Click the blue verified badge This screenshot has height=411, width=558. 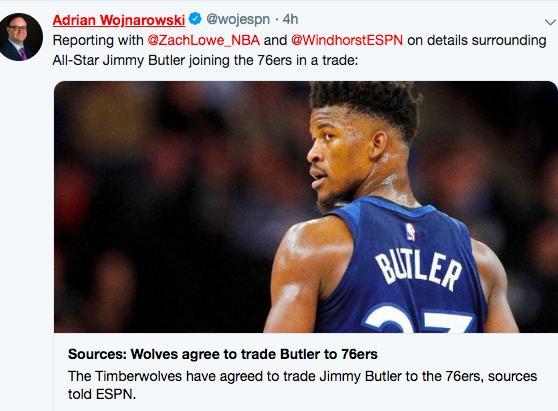point(195,19)
